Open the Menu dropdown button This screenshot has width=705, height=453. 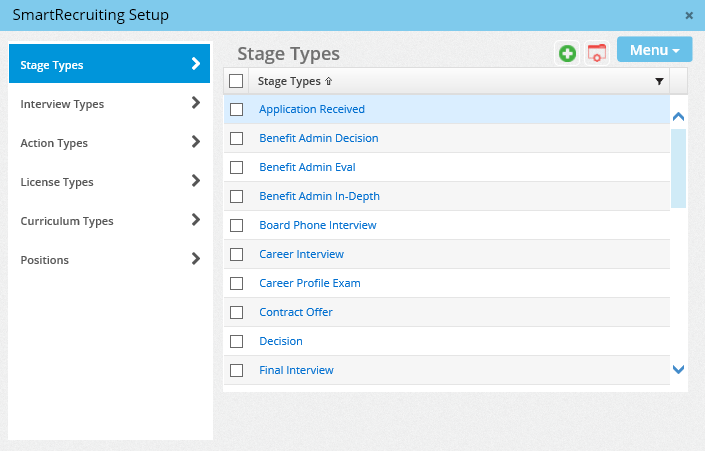click(654, 50)
